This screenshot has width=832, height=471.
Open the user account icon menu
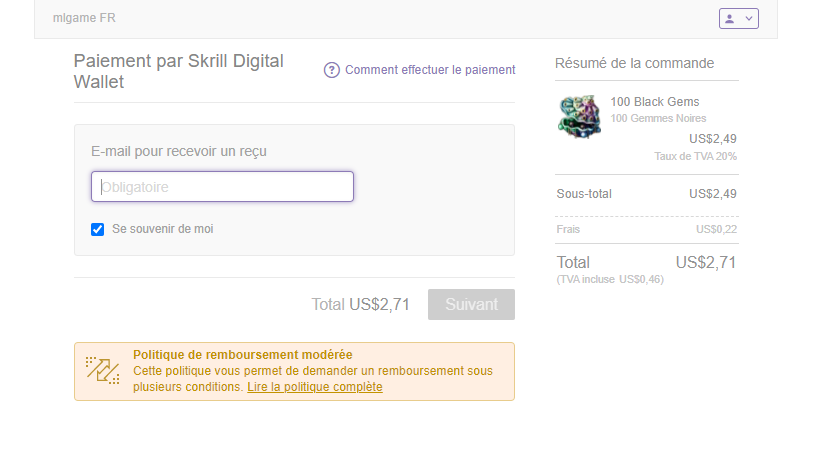click(730, 19)
